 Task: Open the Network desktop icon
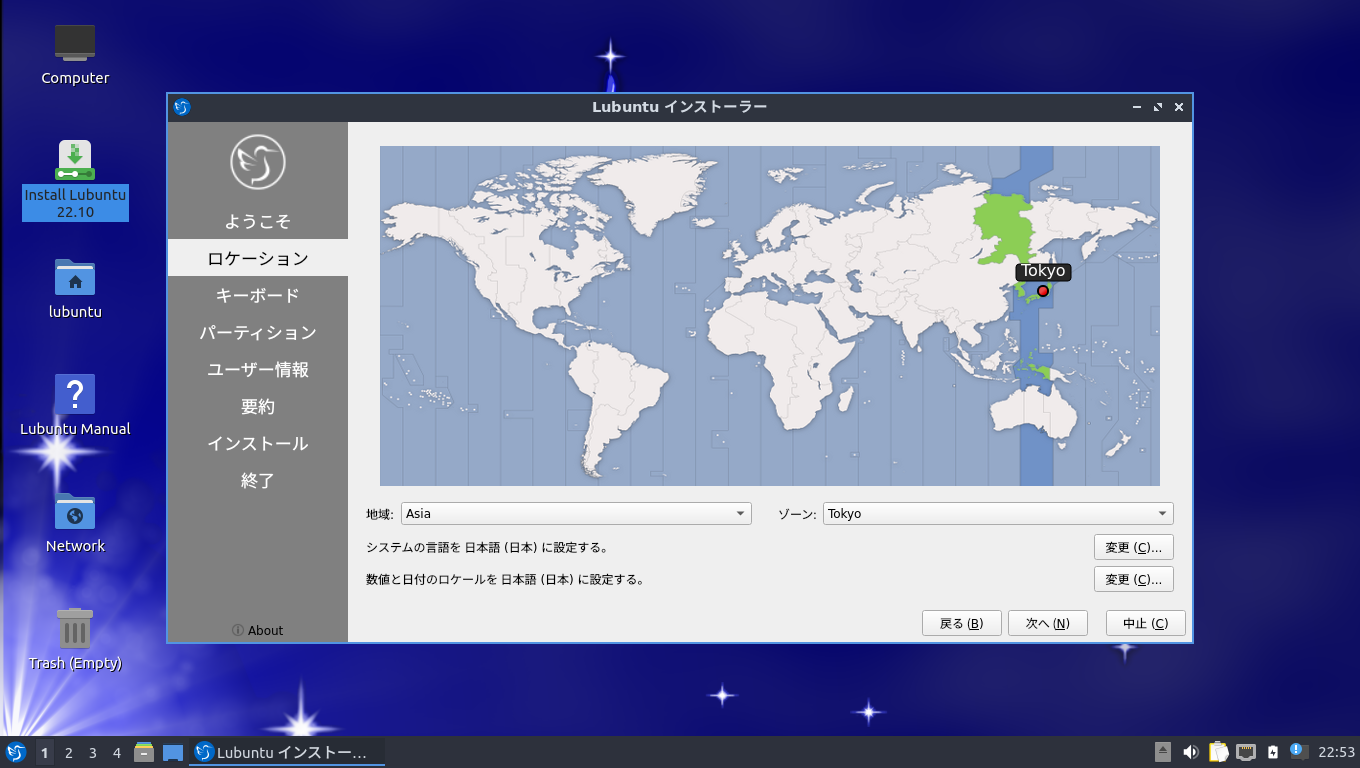coord(75,523)
